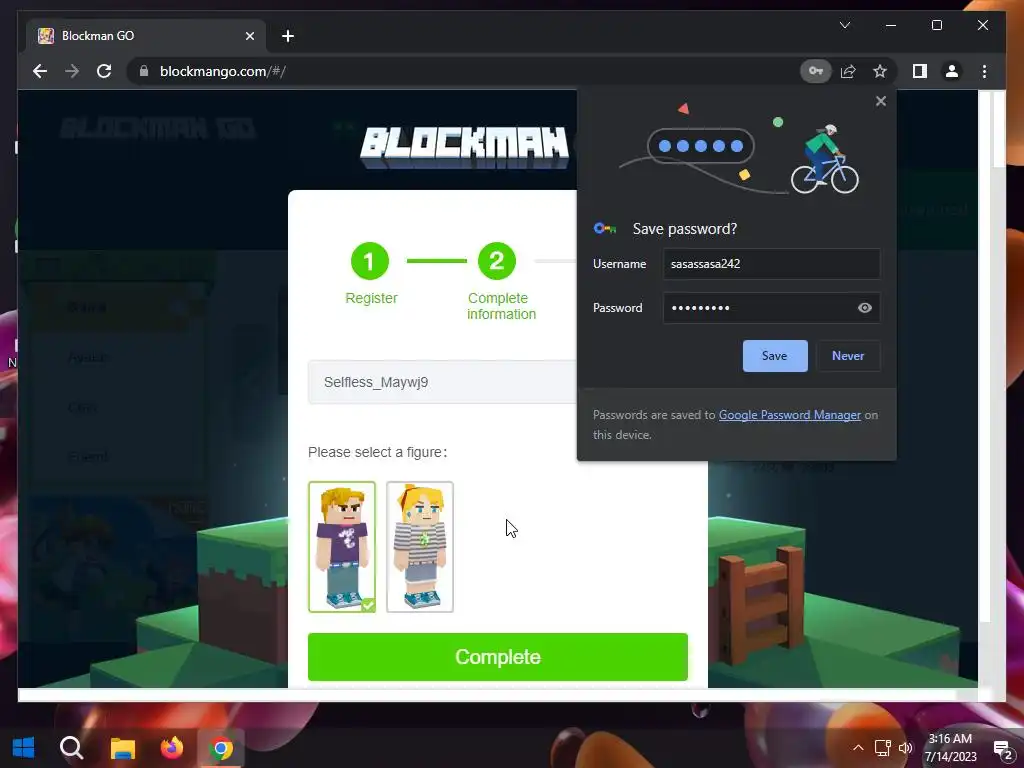Edit the nickname field Selfless_Maywj9

tap(442, 382)
